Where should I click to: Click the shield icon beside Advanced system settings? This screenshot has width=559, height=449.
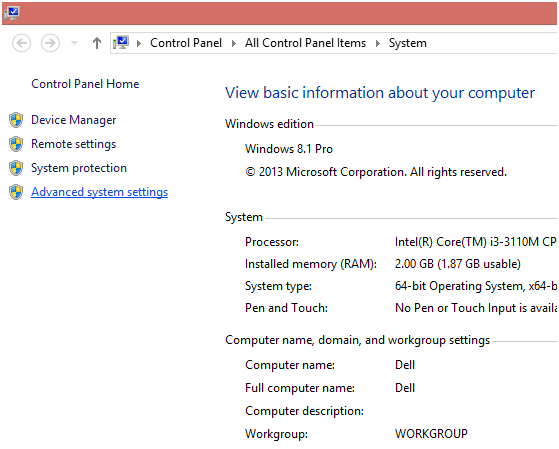pyautogui.click(x=16, y=192)
